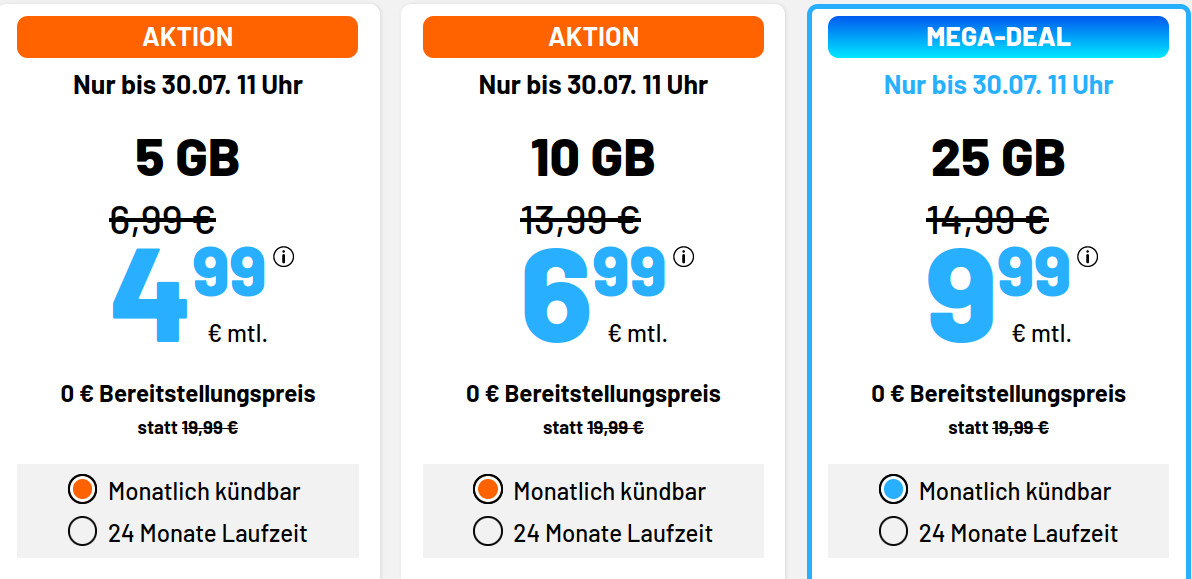Click the AKTION banner on the 5 GB card
The width and height of the screenshot is (1192, 579).
tap(186, 37)
